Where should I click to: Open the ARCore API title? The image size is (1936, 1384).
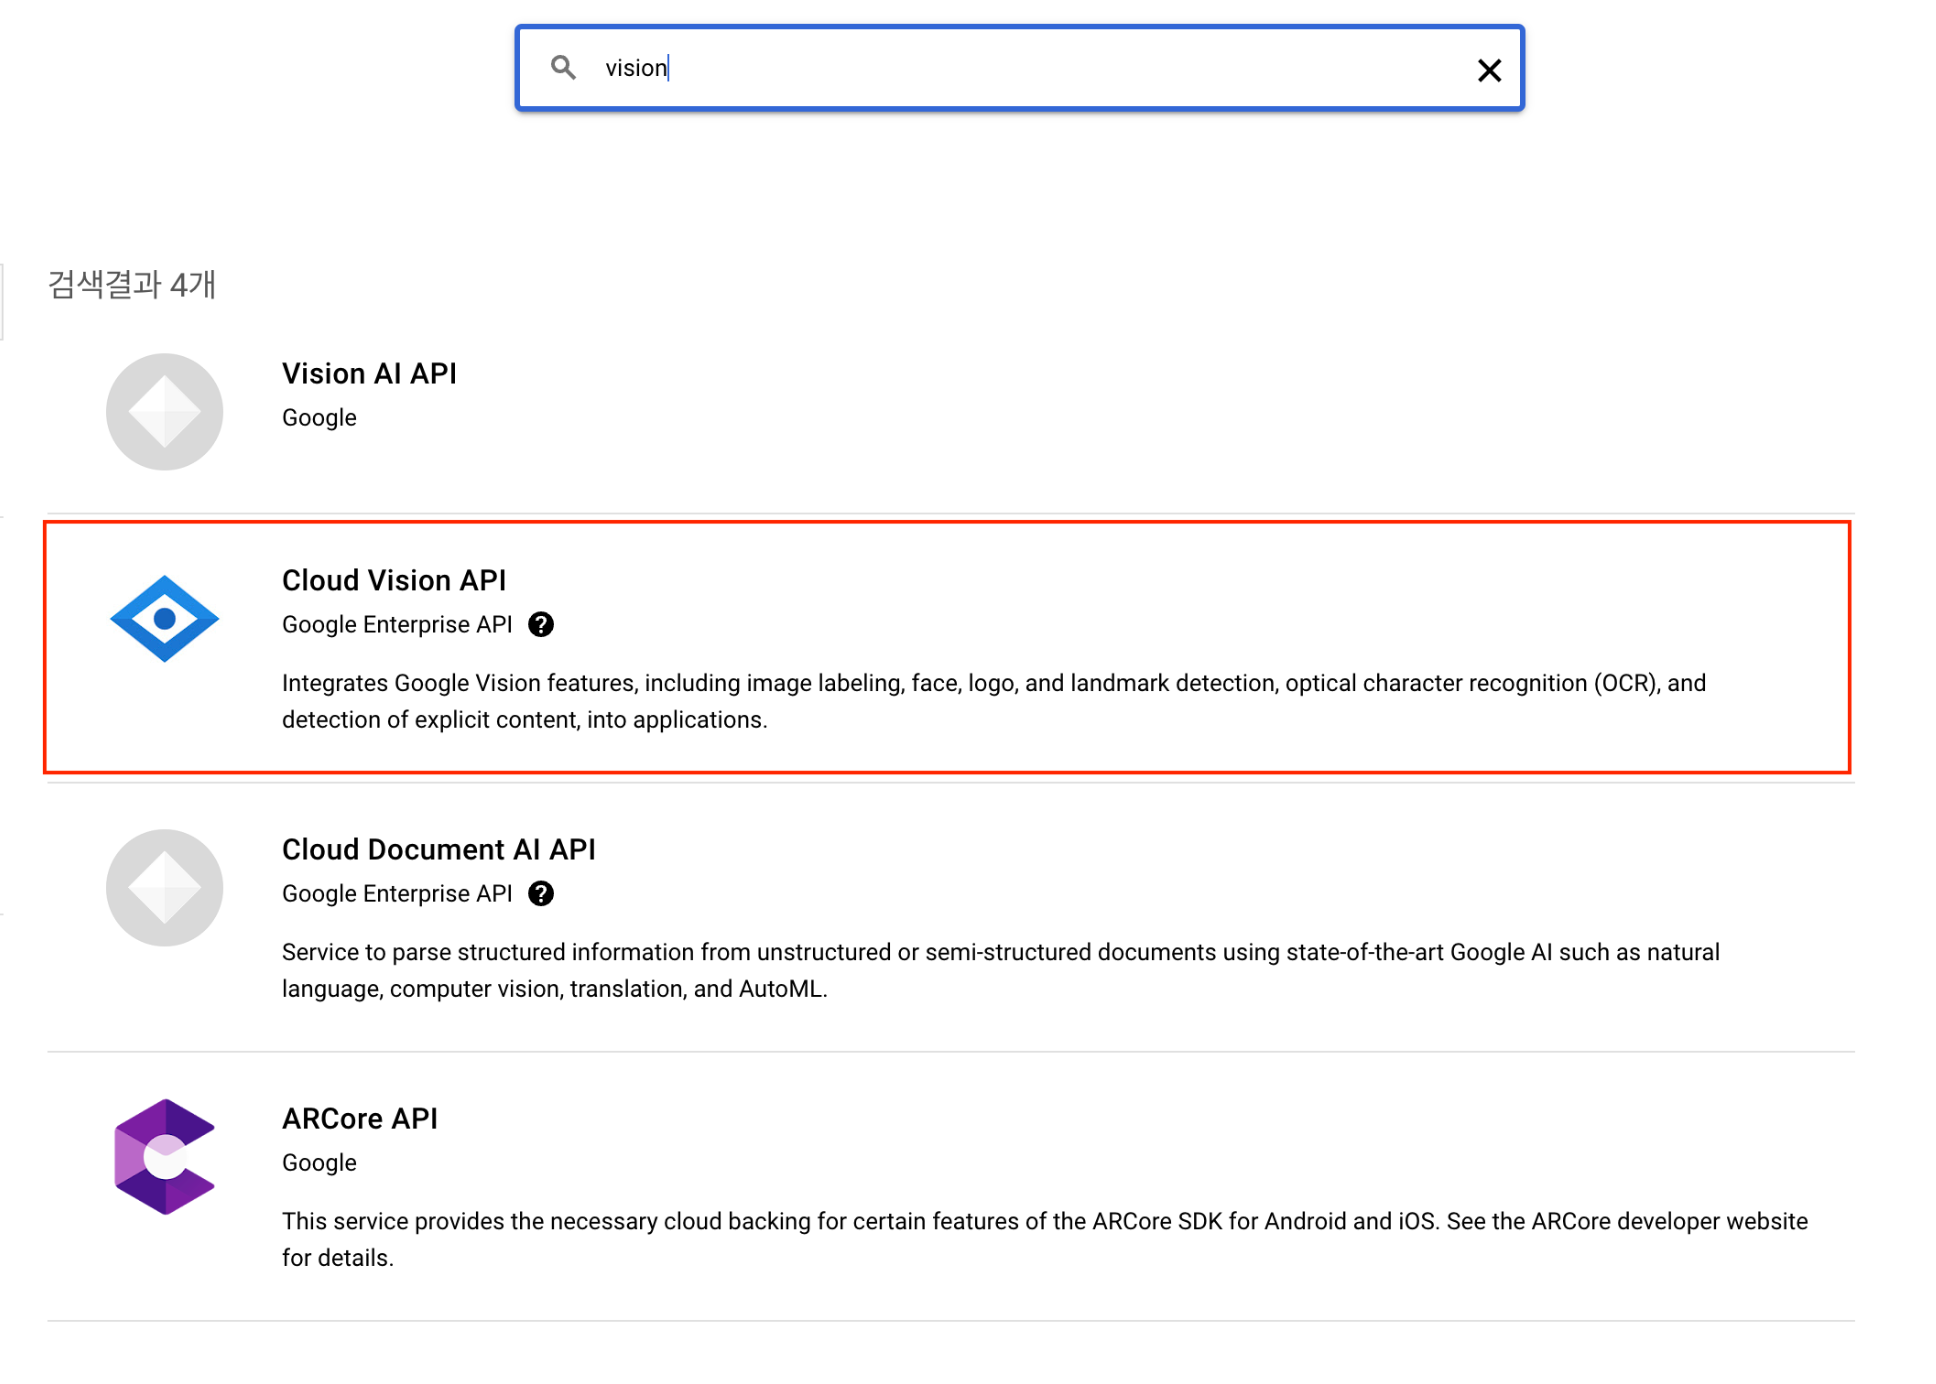(x=359, y=1118)
